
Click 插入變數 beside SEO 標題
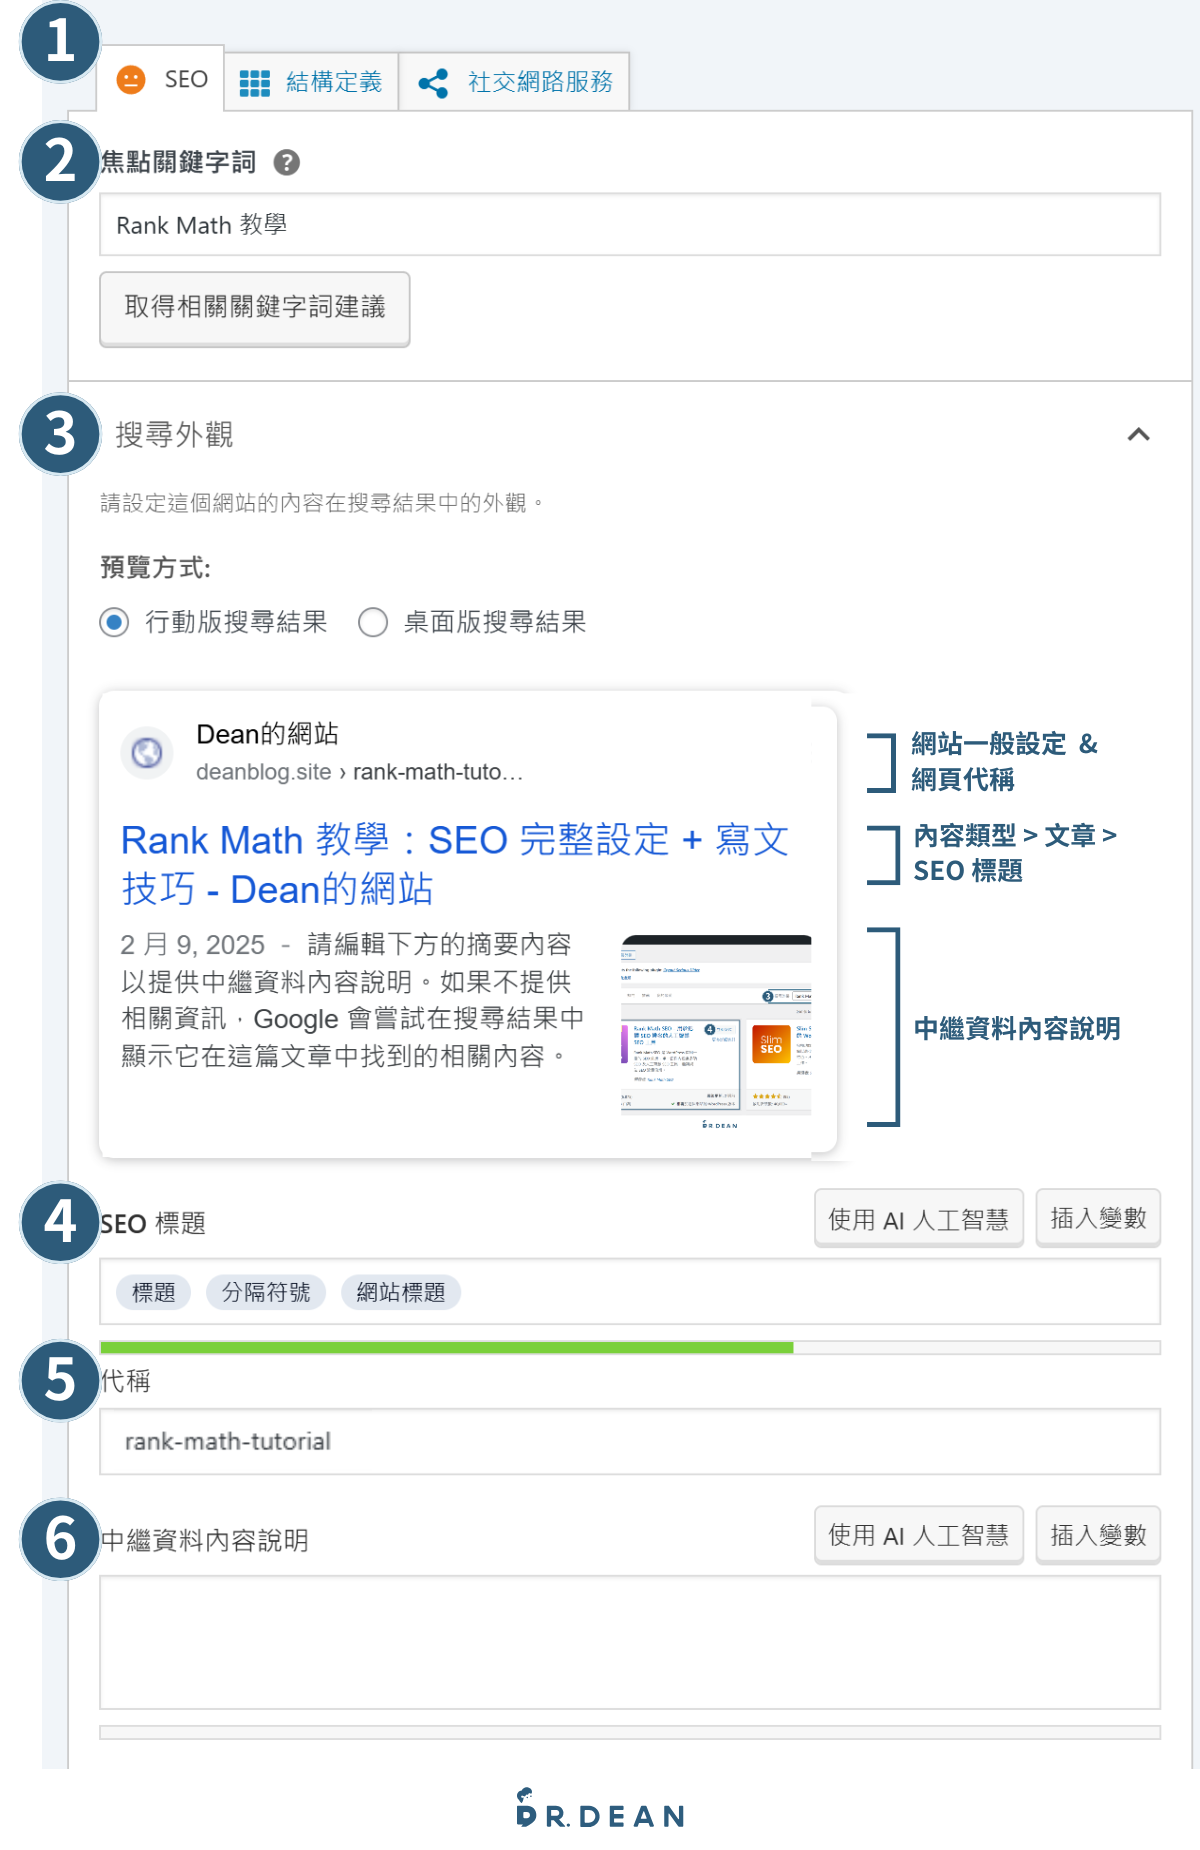point(1098,1218)
